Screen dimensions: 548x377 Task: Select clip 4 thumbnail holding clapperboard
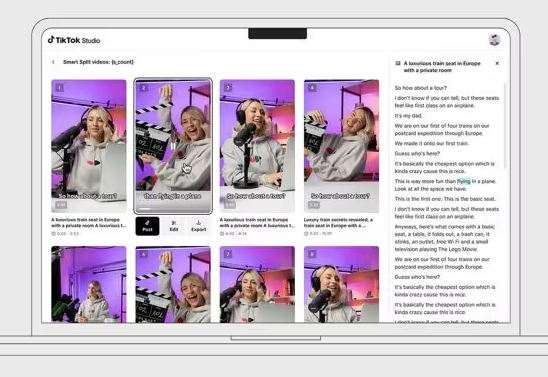coord(341,146)
